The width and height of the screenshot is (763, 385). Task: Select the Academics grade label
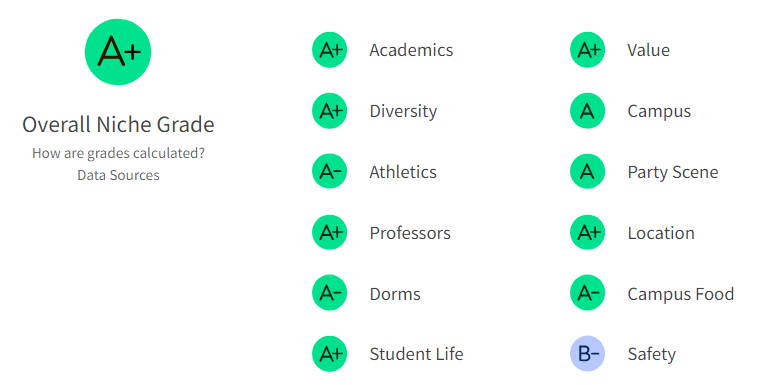(x=411, y=50)
